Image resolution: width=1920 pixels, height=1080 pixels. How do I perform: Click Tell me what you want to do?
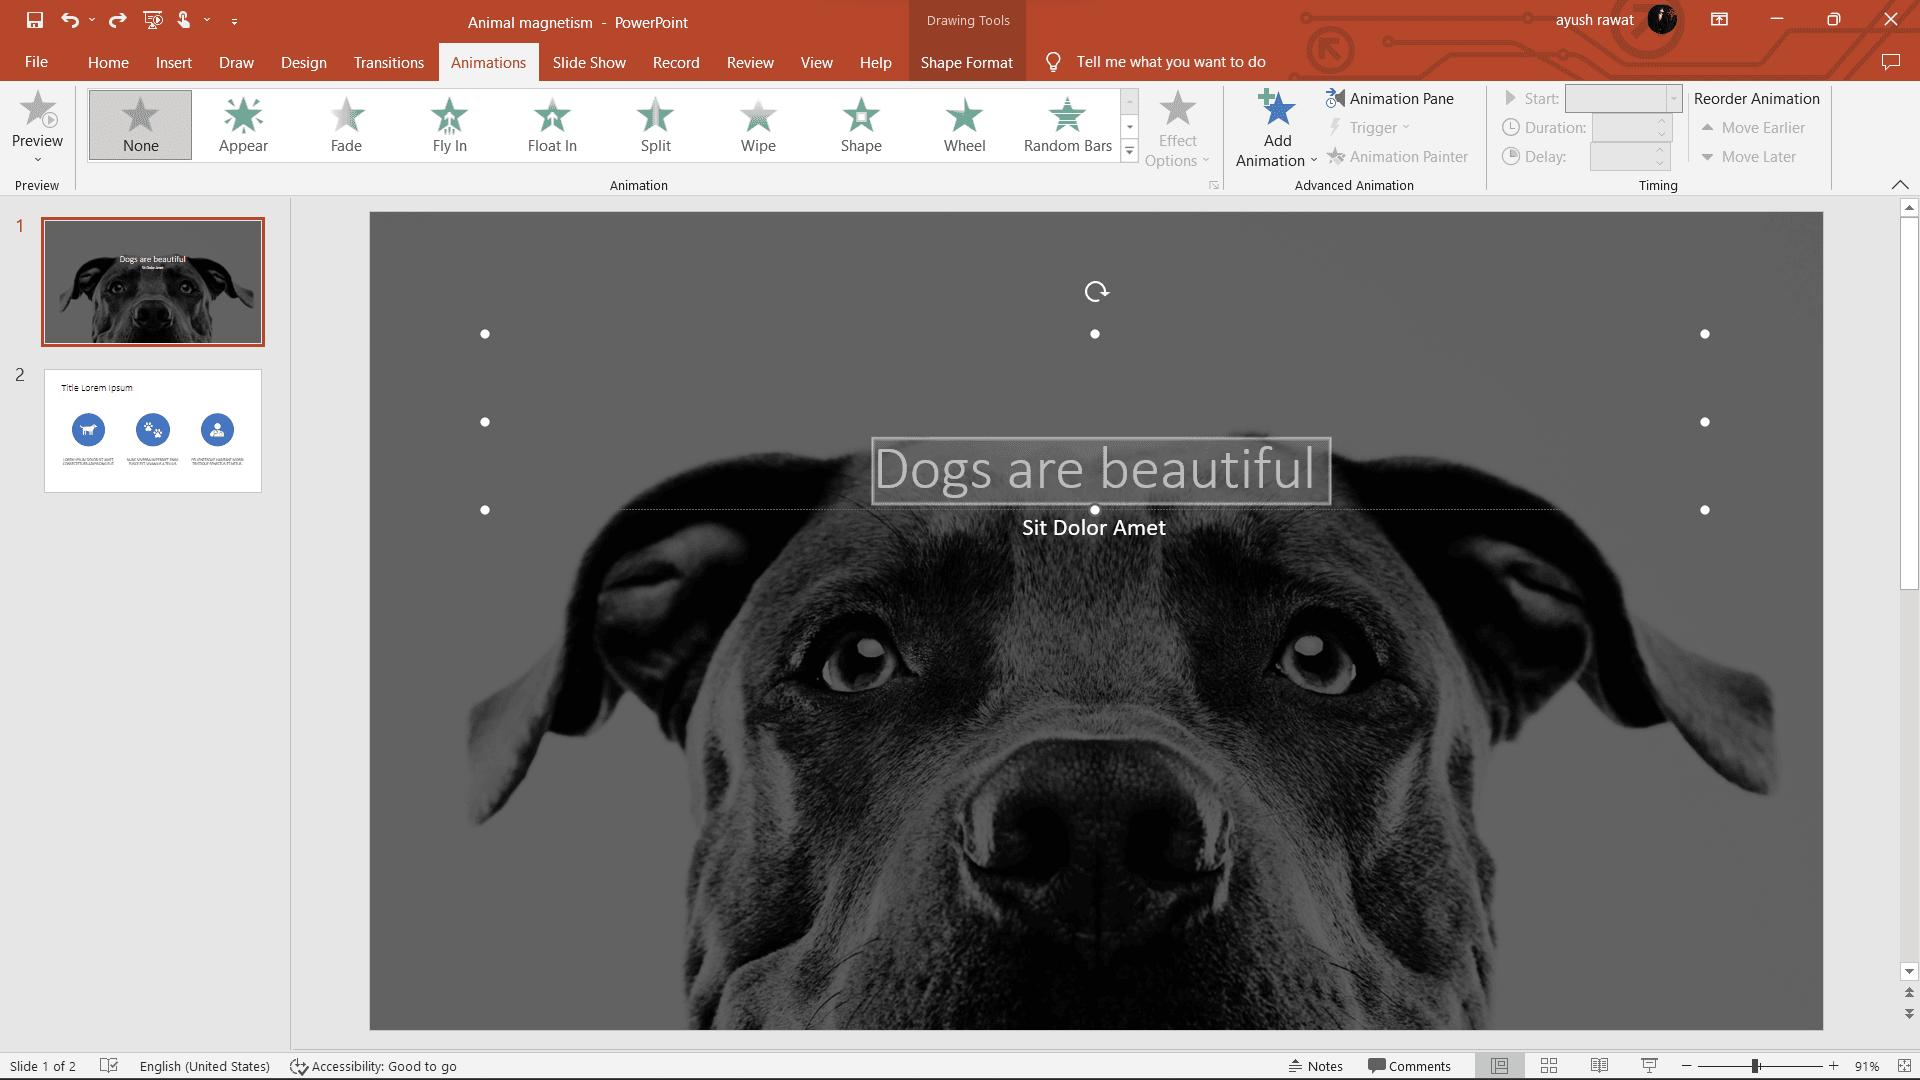1170,62
